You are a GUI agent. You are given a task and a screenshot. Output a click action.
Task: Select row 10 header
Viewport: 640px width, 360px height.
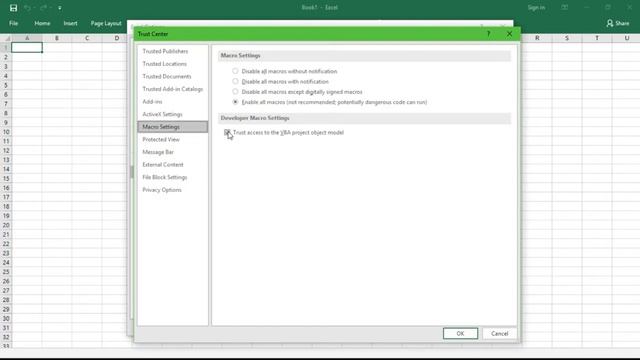point(6,132)
